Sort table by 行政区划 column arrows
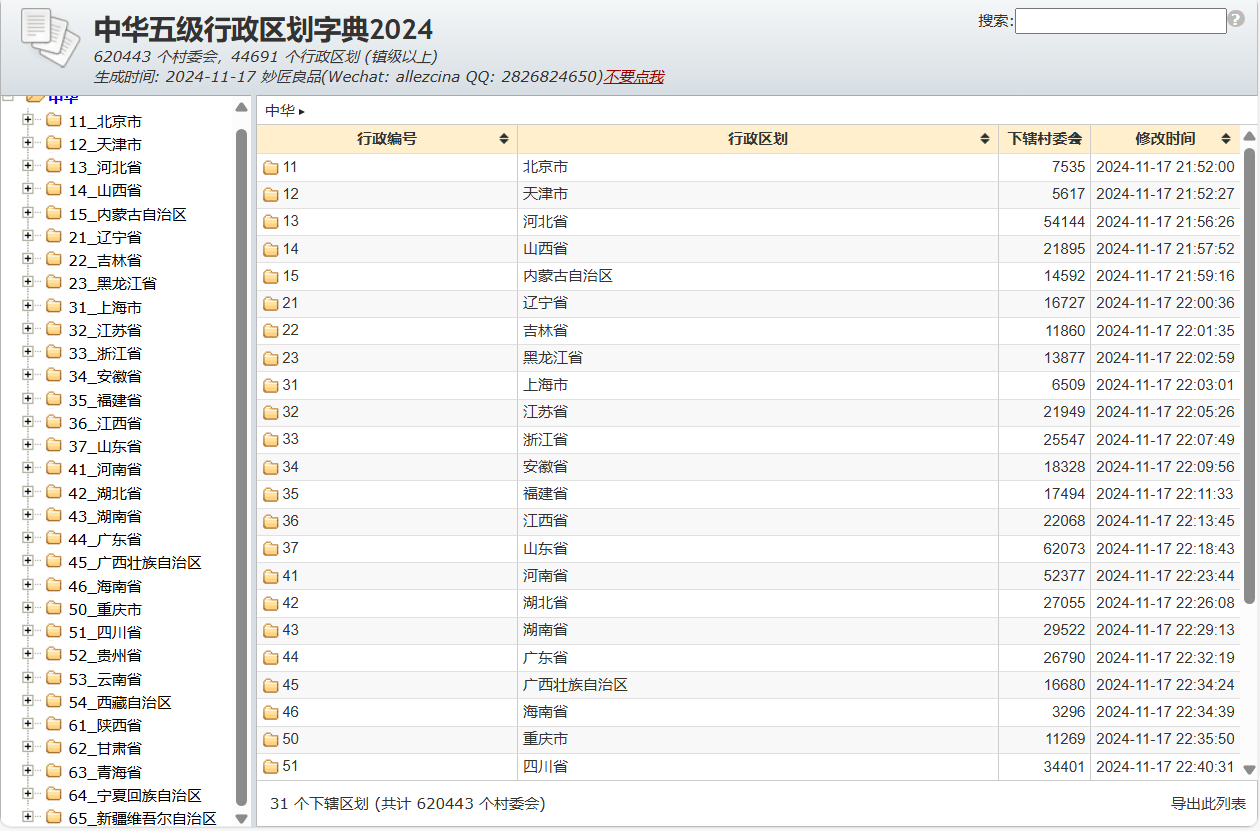This screenshot has height=831, width=1260. pos(984,139)
